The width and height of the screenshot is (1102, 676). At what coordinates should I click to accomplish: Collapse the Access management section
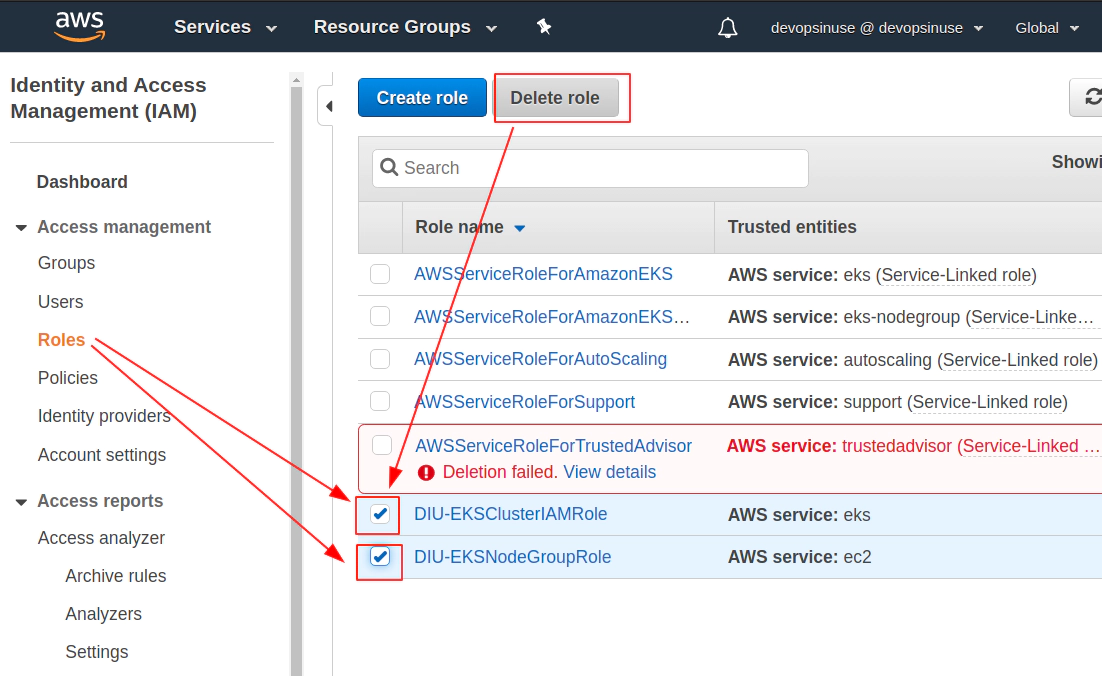click(x=21, y=228)
